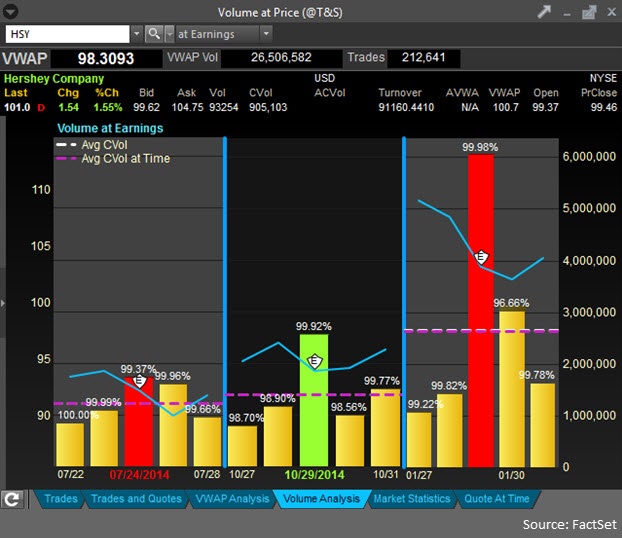Click the Turnover value 91160.4410

[406, 108]
